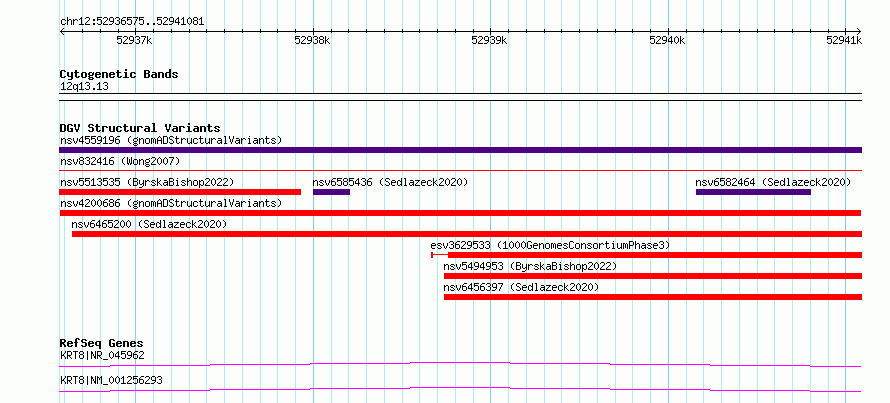Viewport: 890px width, 403px height.
Task: Click the nsv5513535 ByrskaBishop2022 red bar
Action: click(x=180, y=192)
